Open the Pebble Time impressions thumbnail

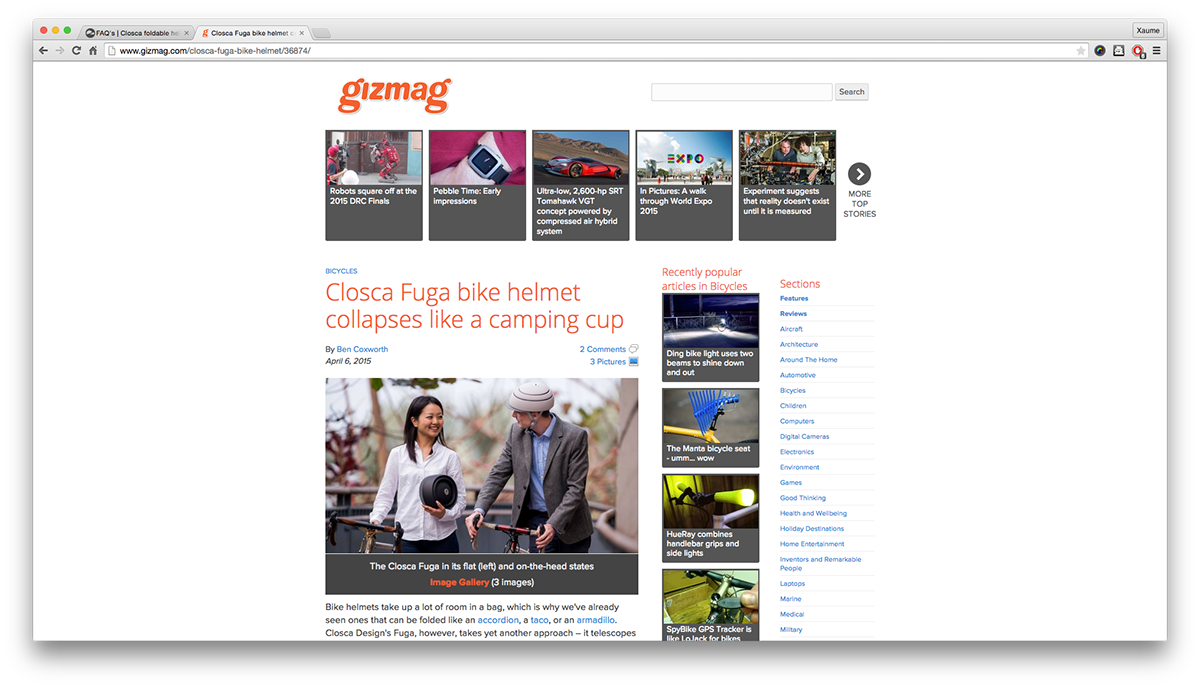(477, 185)
